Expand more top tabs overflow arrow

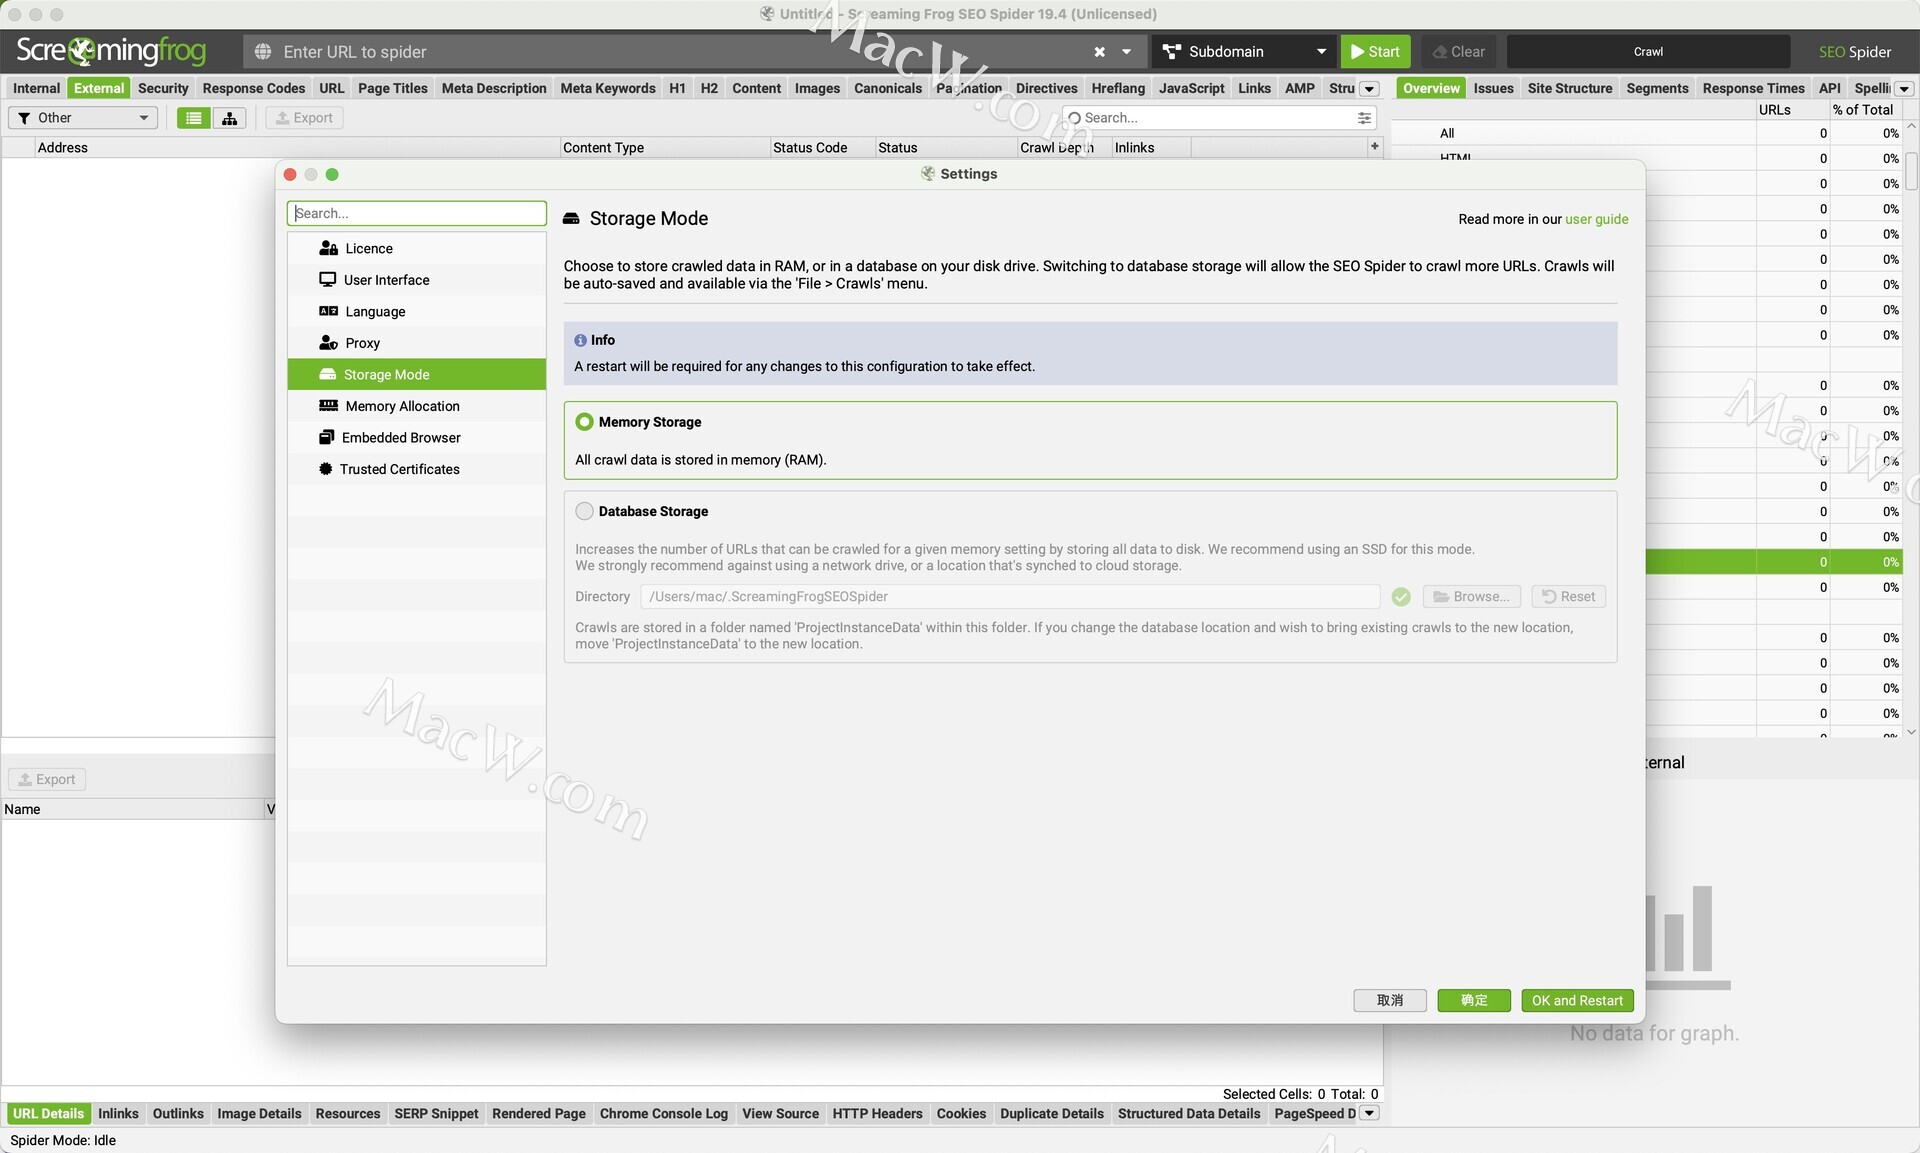pyautogui.click(x=1370, y=89)
